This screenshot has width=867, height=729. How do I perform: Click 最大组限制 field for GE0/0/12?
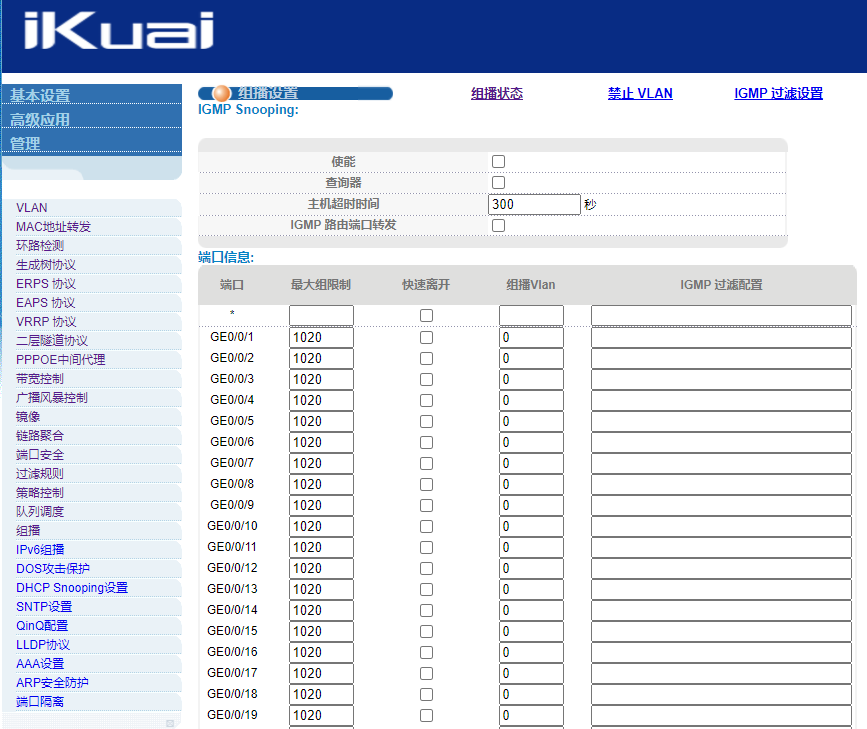321,569
